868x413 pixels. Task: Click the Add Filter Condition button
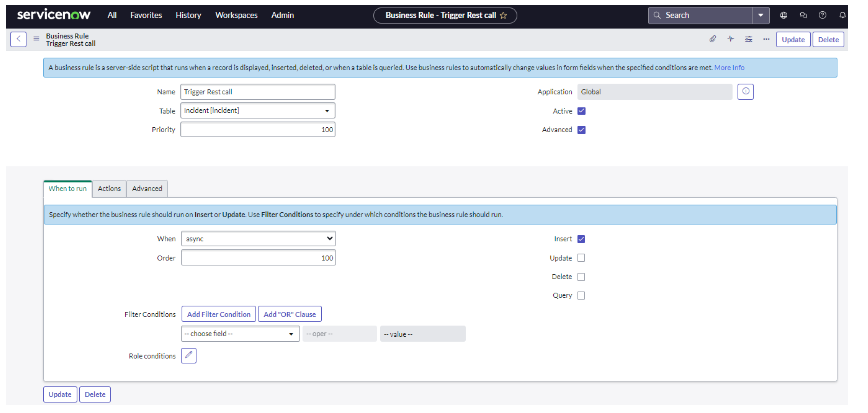pyautogui.click(x=218, y=314)
